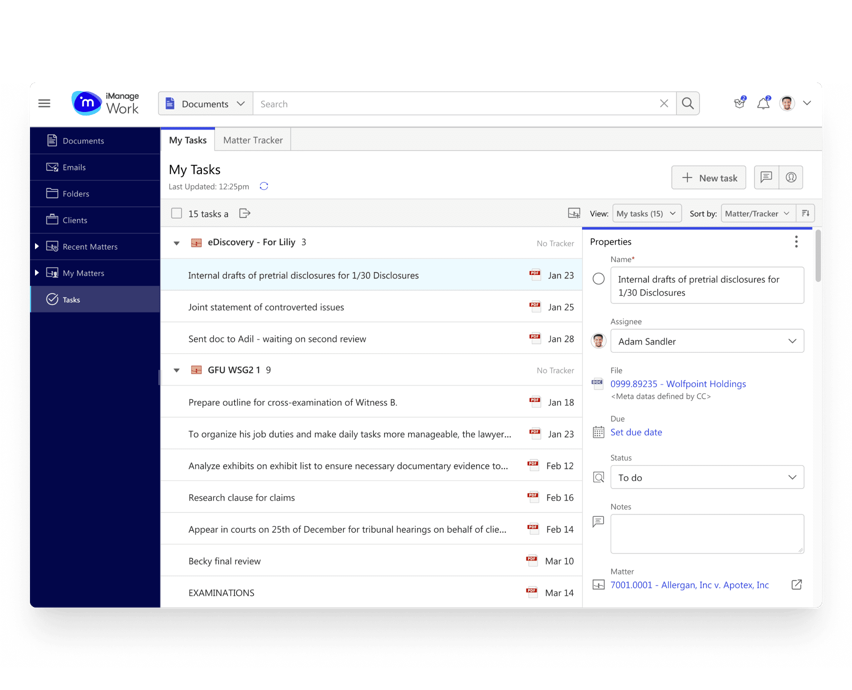
Task: Open the share inbox icon in header
Action: [x=740, y=103]
